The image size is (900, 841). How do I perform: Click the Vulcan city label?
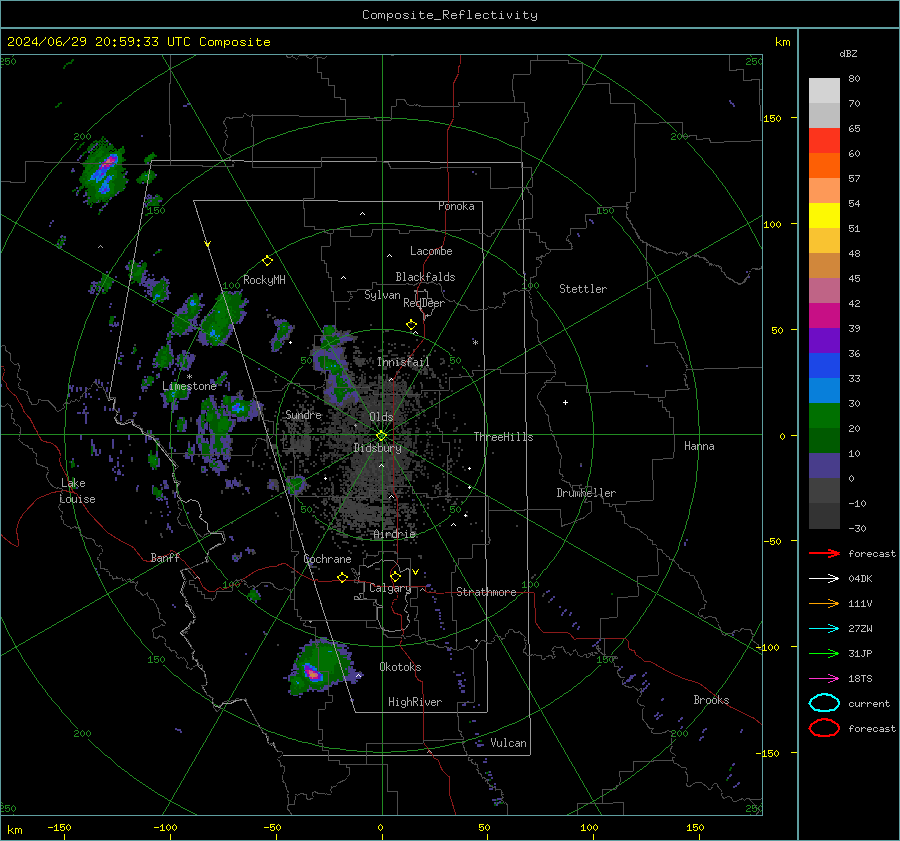click(x=508, y=743)
